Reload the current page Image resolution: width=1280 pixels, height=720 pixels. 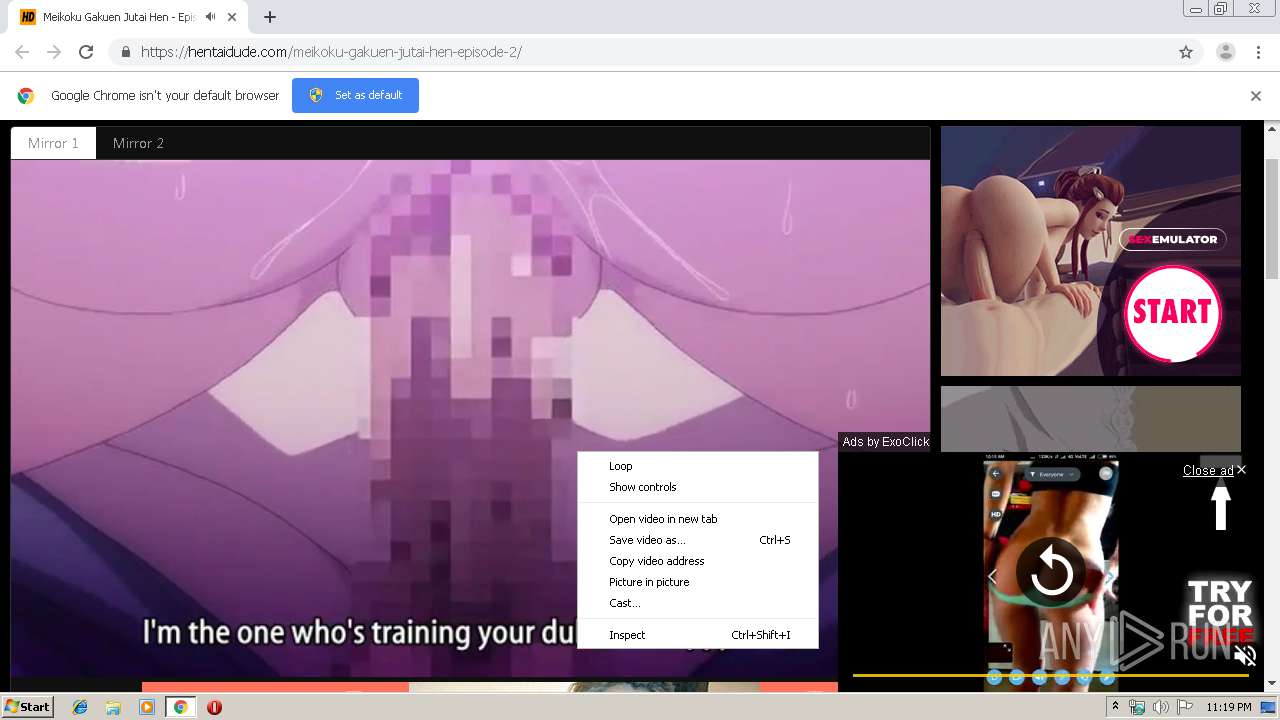pyautogui.click(x=86, y=52)
